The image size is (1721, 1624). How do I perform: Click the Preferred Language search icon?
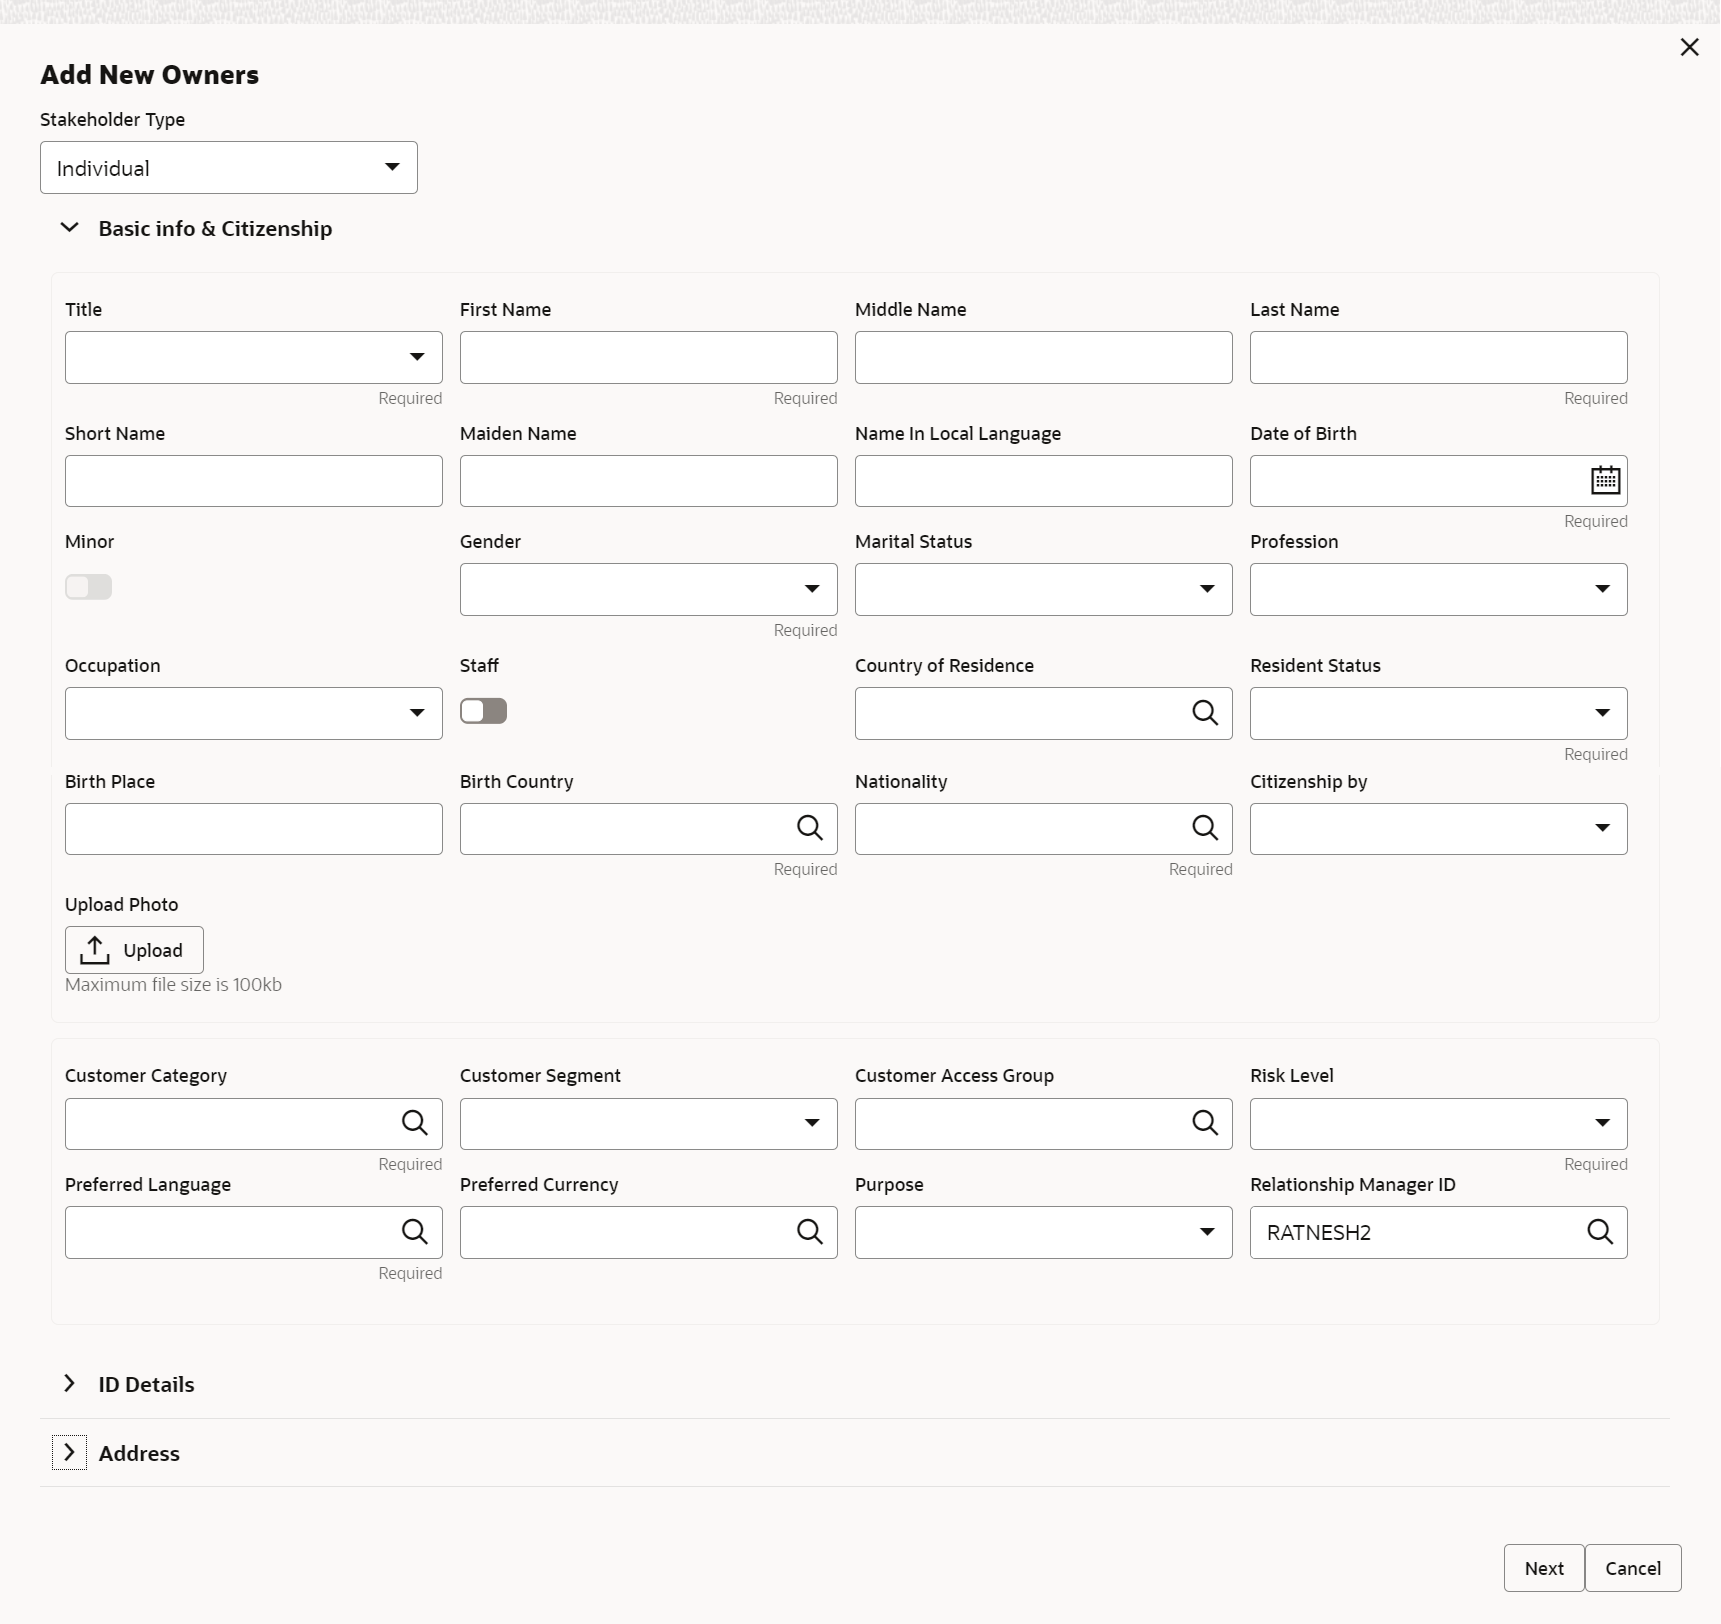[x=414, y=1232]
